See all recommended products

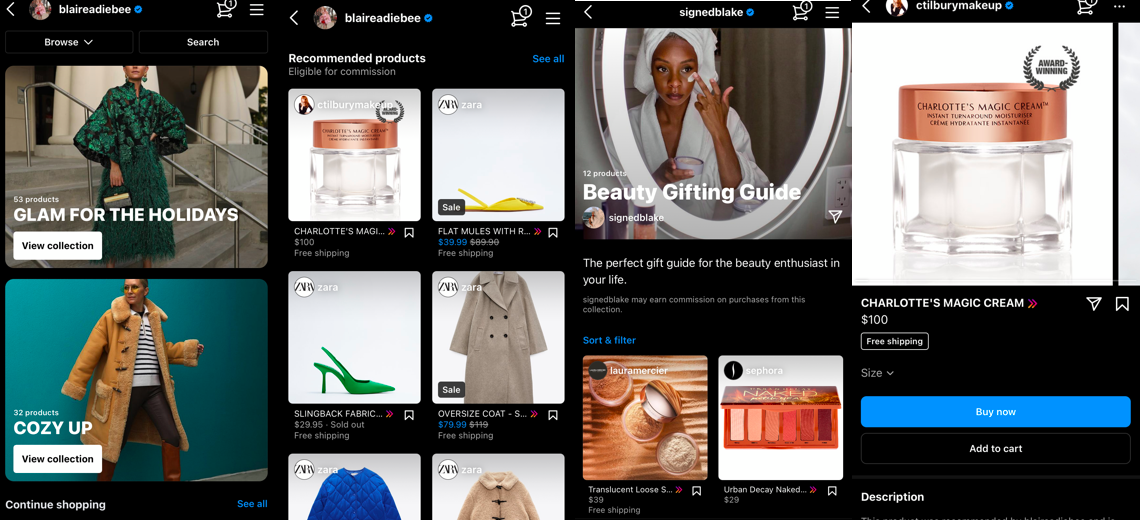point(548,59)
